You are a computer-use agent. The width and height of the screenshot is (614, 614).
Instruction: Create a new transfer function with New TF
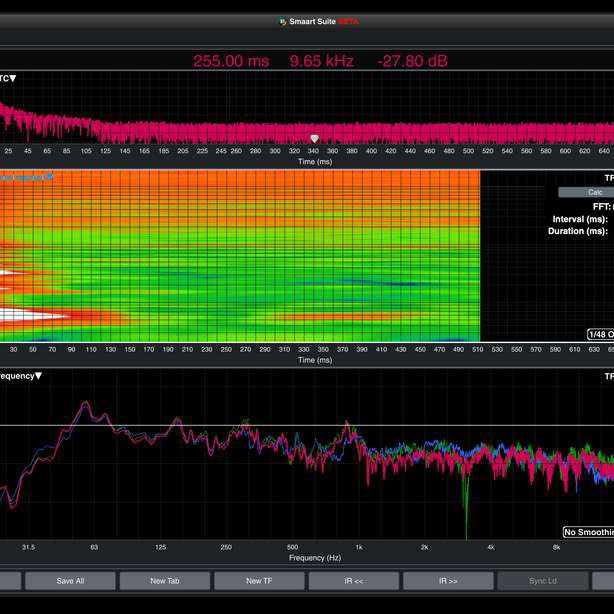(259, 580)
